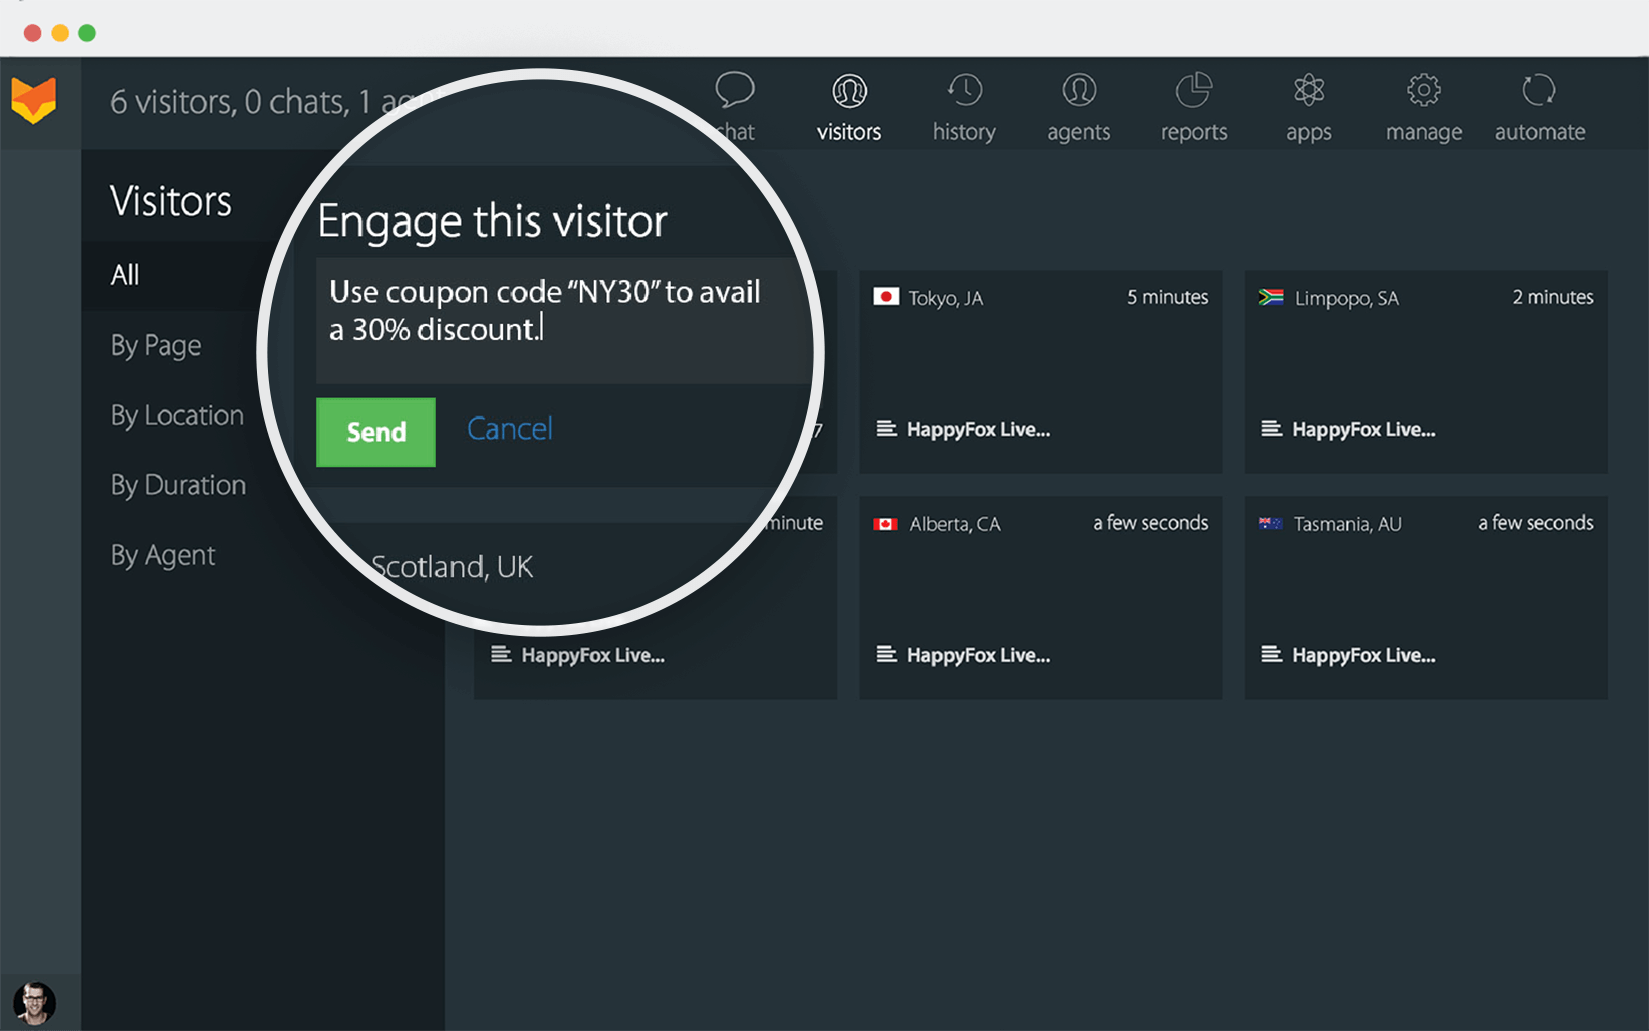Click the 'Engage this visitor' heading
This screenshot has width=1649, height=1031.
[492, 221]
